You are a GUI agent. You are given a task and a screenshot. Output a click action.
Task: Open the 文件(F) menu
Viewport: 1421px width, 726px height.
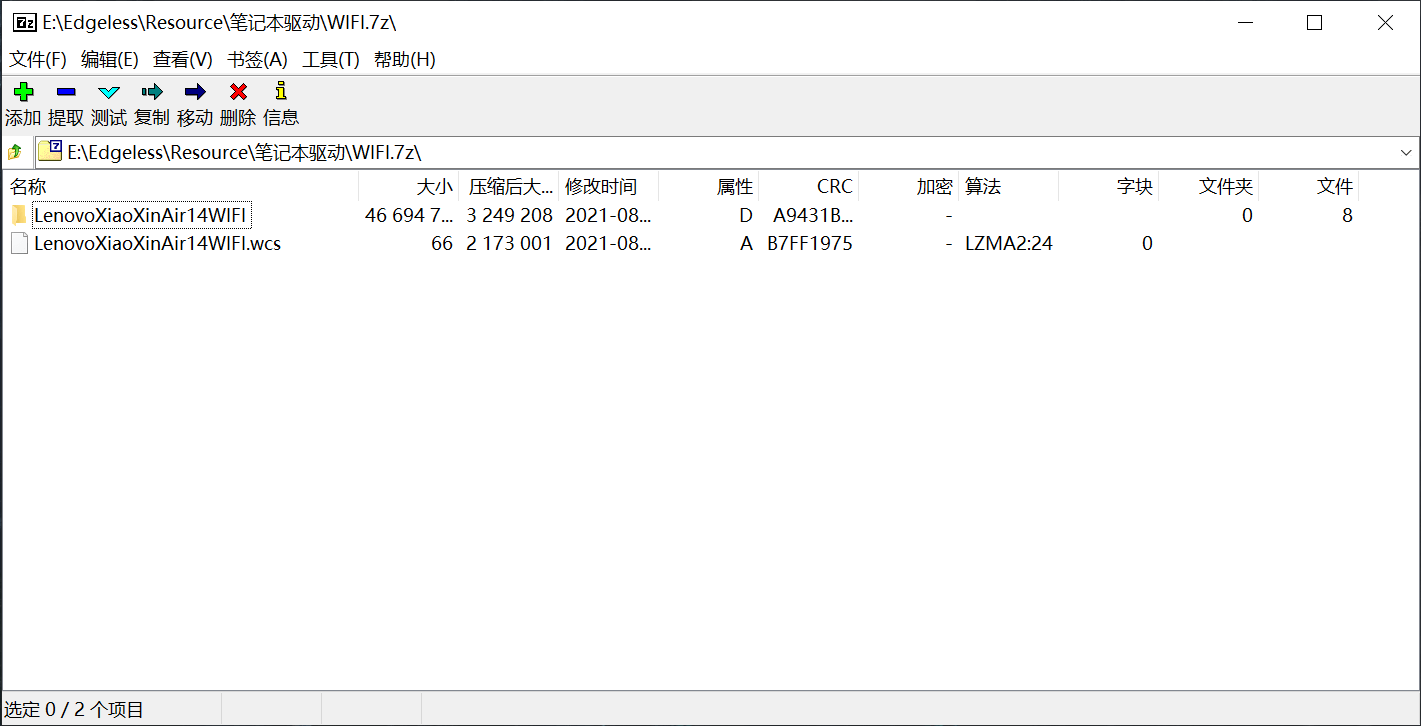click(x=38, y=60)
